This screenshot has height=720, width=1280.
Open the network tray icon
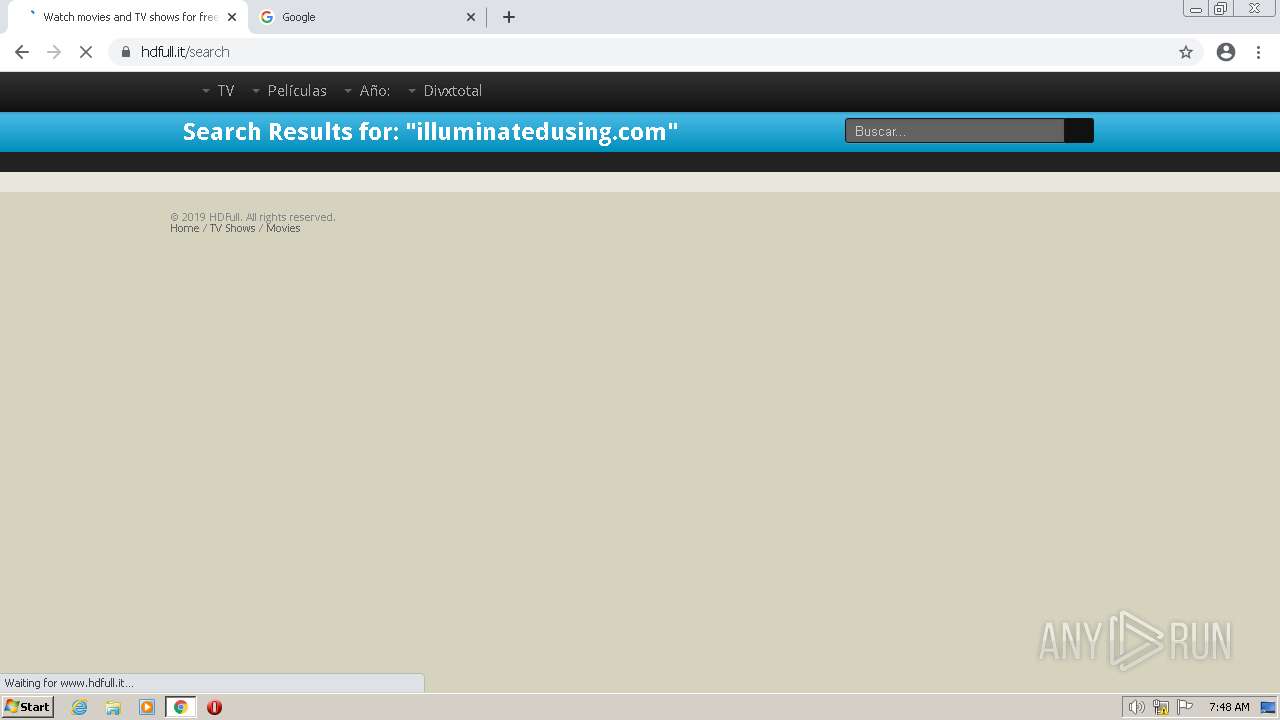pos(1161,707)
